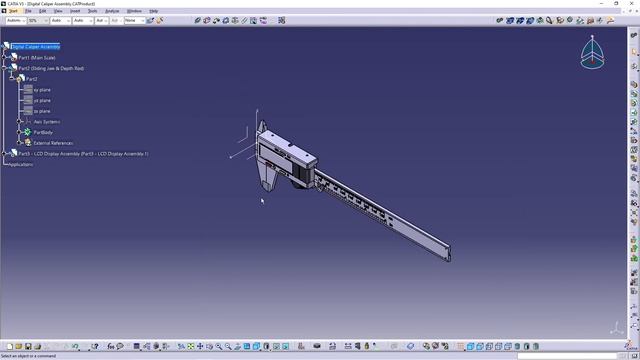Viewport: 640px width, 360px height.
Task: Toggle the Swap Visible Space icon
Action: [286, 346]
